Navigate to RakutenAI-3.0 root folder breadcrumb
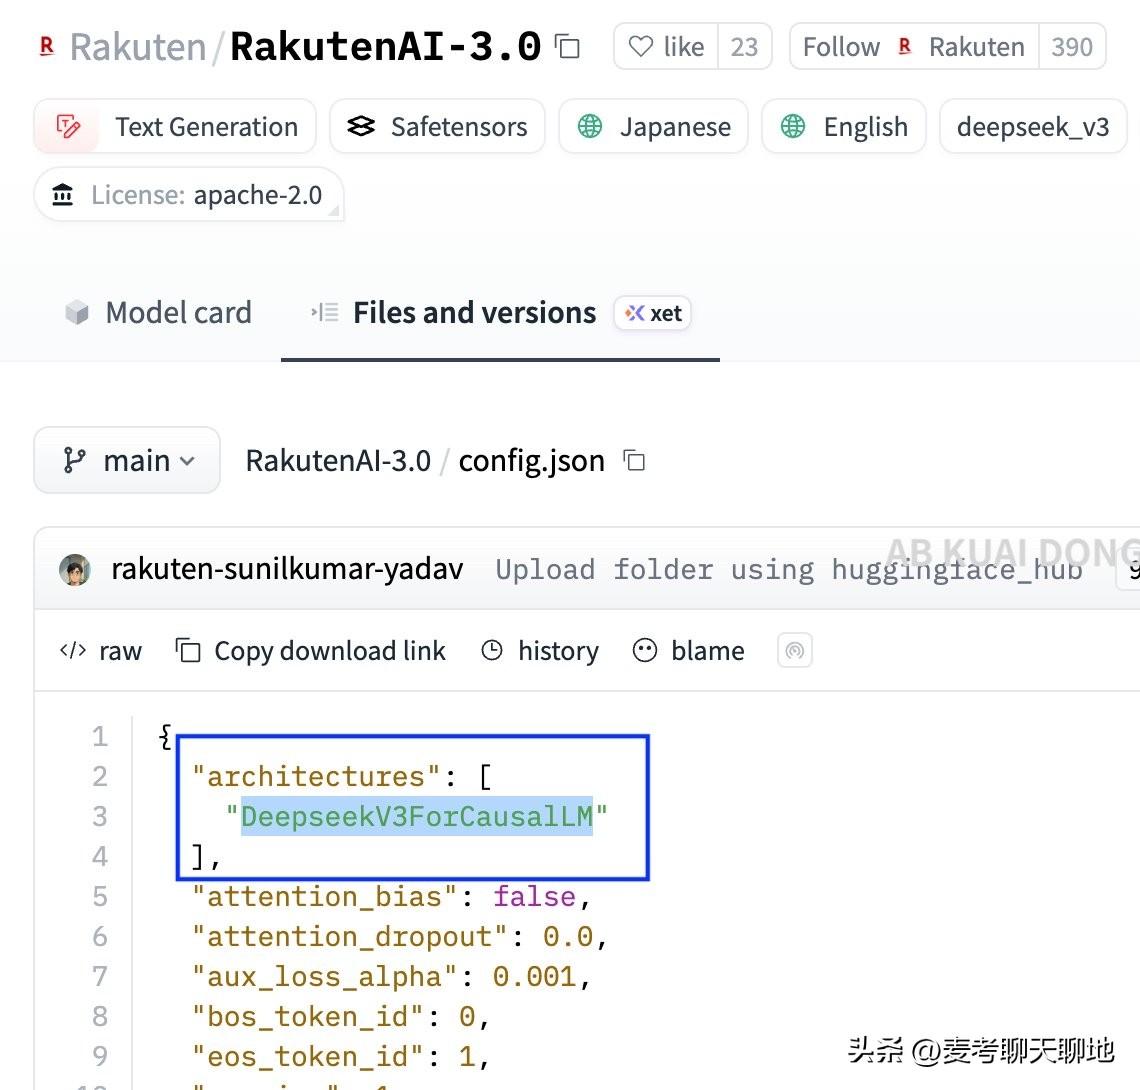This screenshot has height=1090, width=1140. pyautogui.click(x=338, y=461)
